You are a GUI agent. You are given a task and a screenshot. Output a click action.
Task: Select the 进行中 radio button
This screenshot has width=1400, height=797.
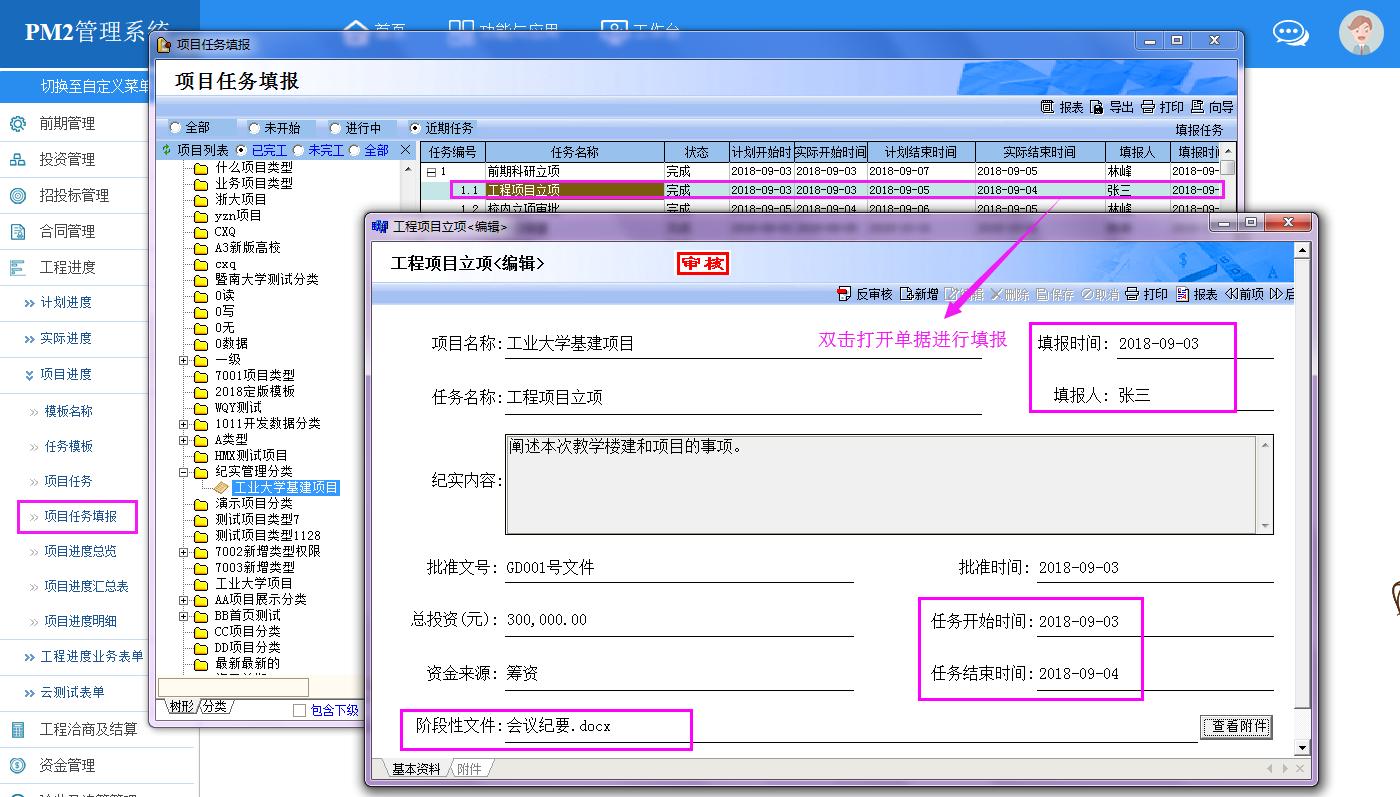335,128
